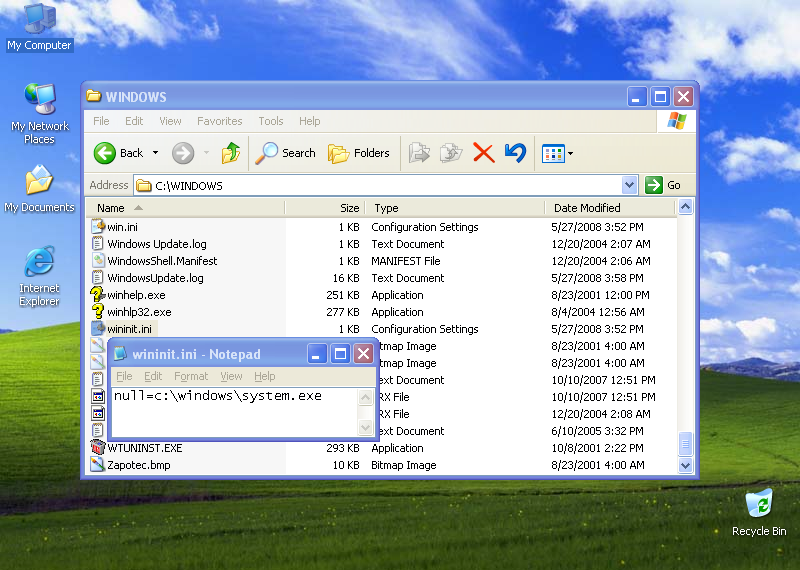The image size is (800, 570).
Task: Click the green Back arrow button
Action: point(105,153)
